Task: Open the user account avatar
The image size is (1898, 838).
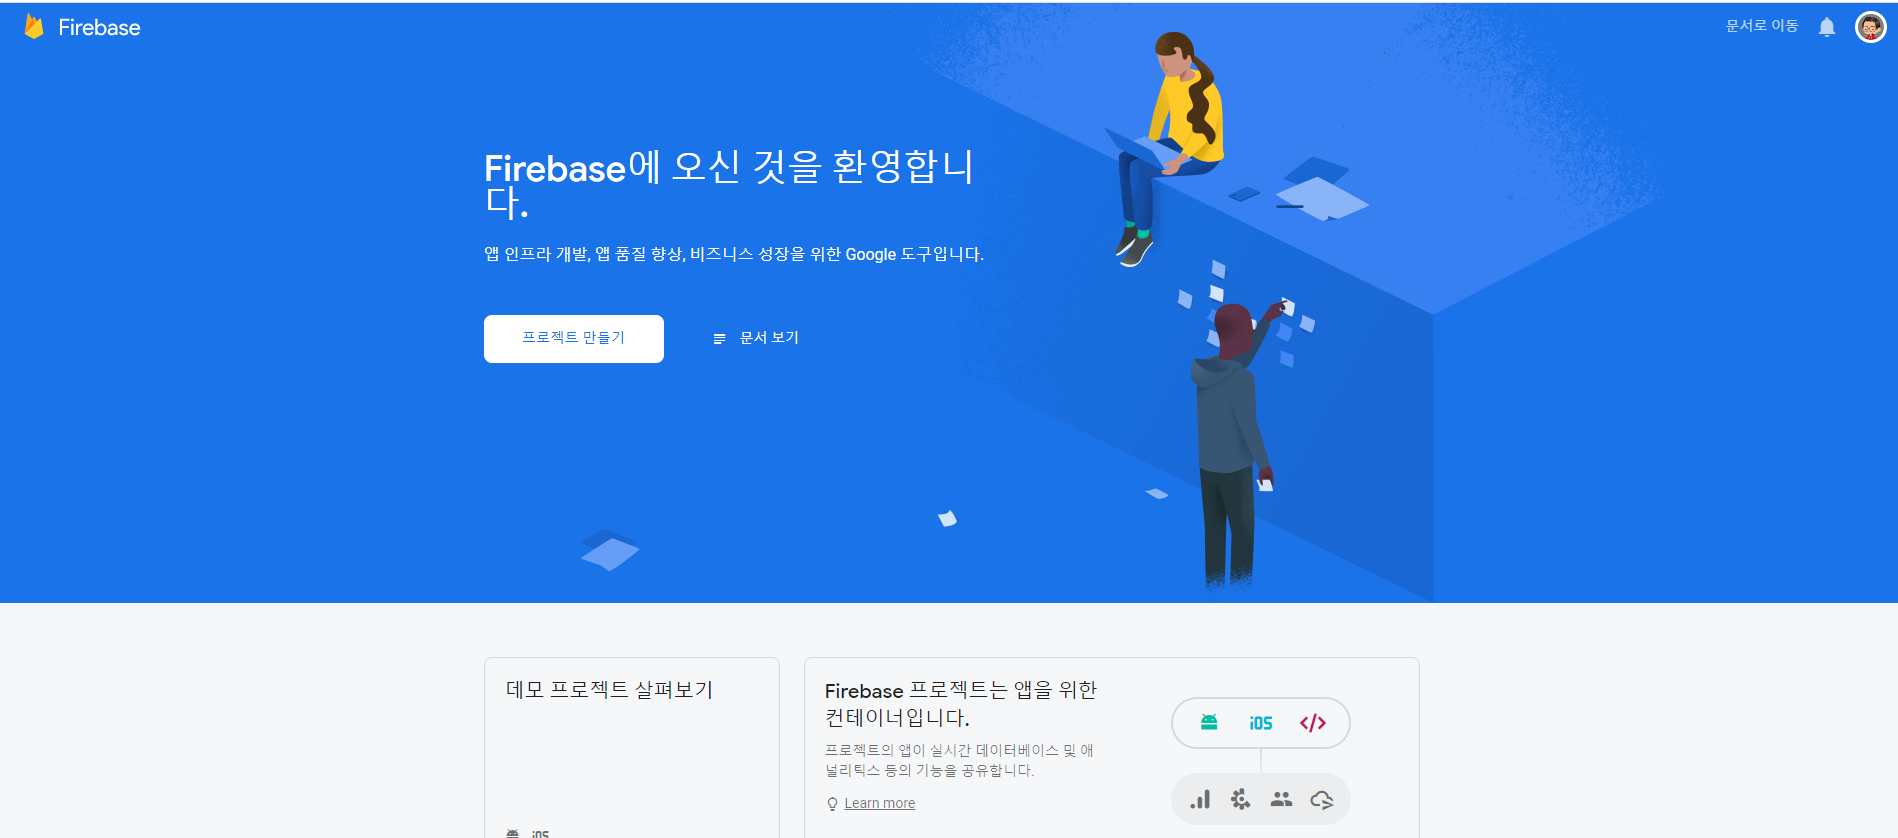Action: click(x=1871, y=27)
